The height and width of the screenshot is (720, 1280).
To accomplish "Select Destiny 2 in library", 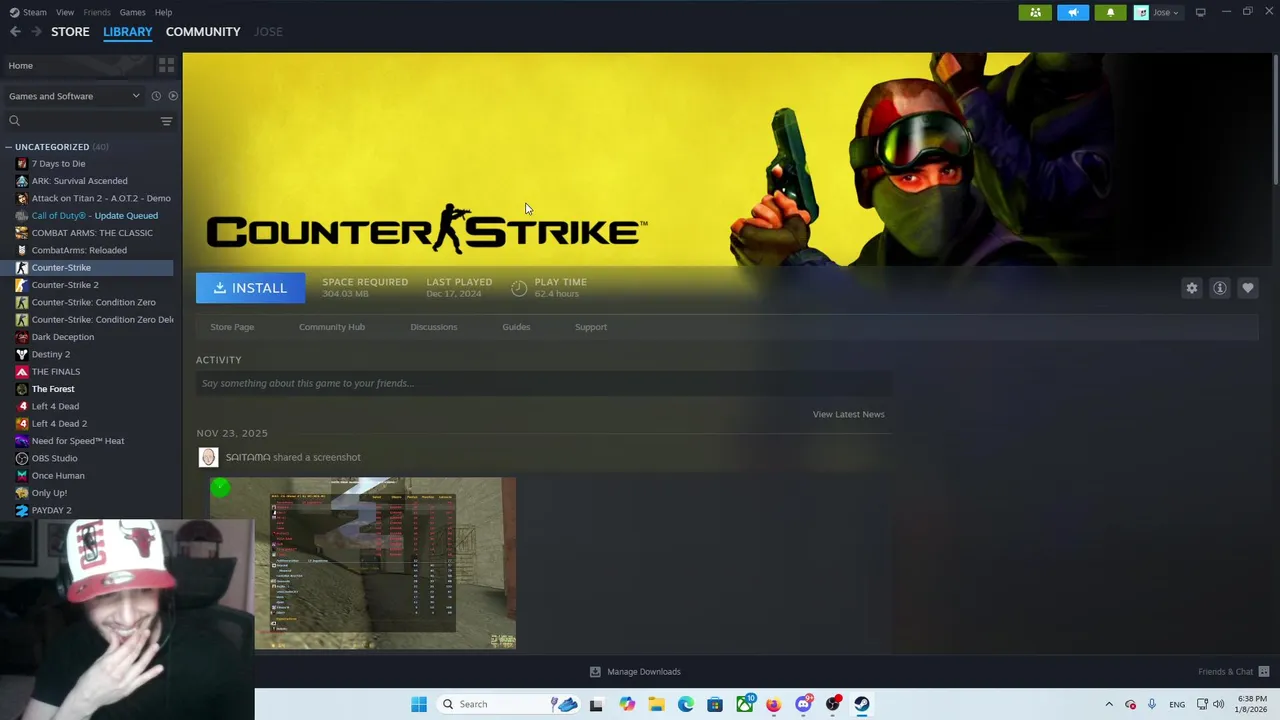I will [x=50, y=354].
